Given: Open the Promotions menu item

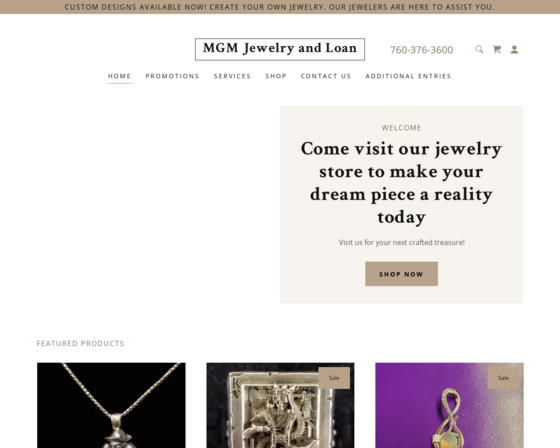Looking at the screenshot, I should [172, 76].
